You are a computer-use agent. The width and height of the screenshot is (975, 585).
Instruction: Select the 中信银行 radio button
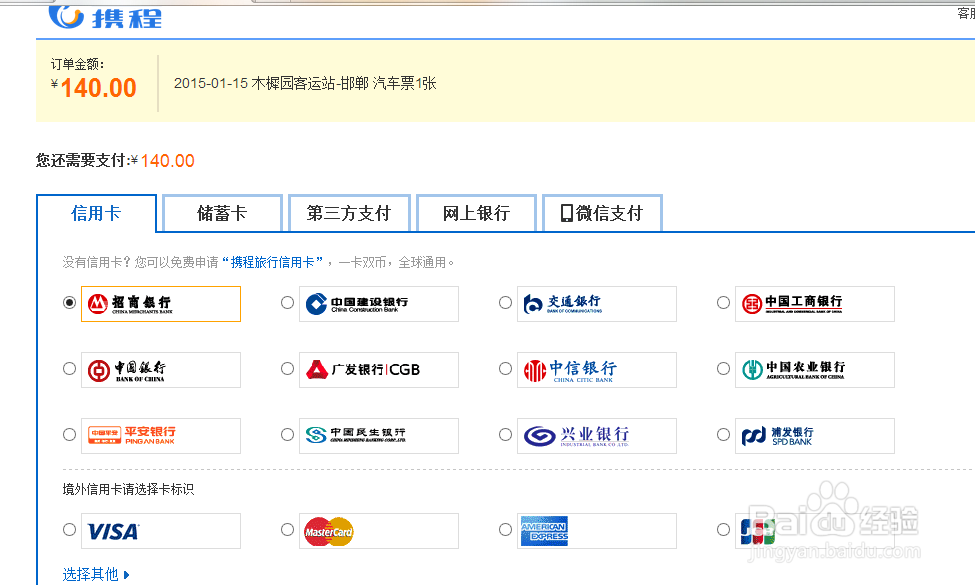click(x=506, y=369)
